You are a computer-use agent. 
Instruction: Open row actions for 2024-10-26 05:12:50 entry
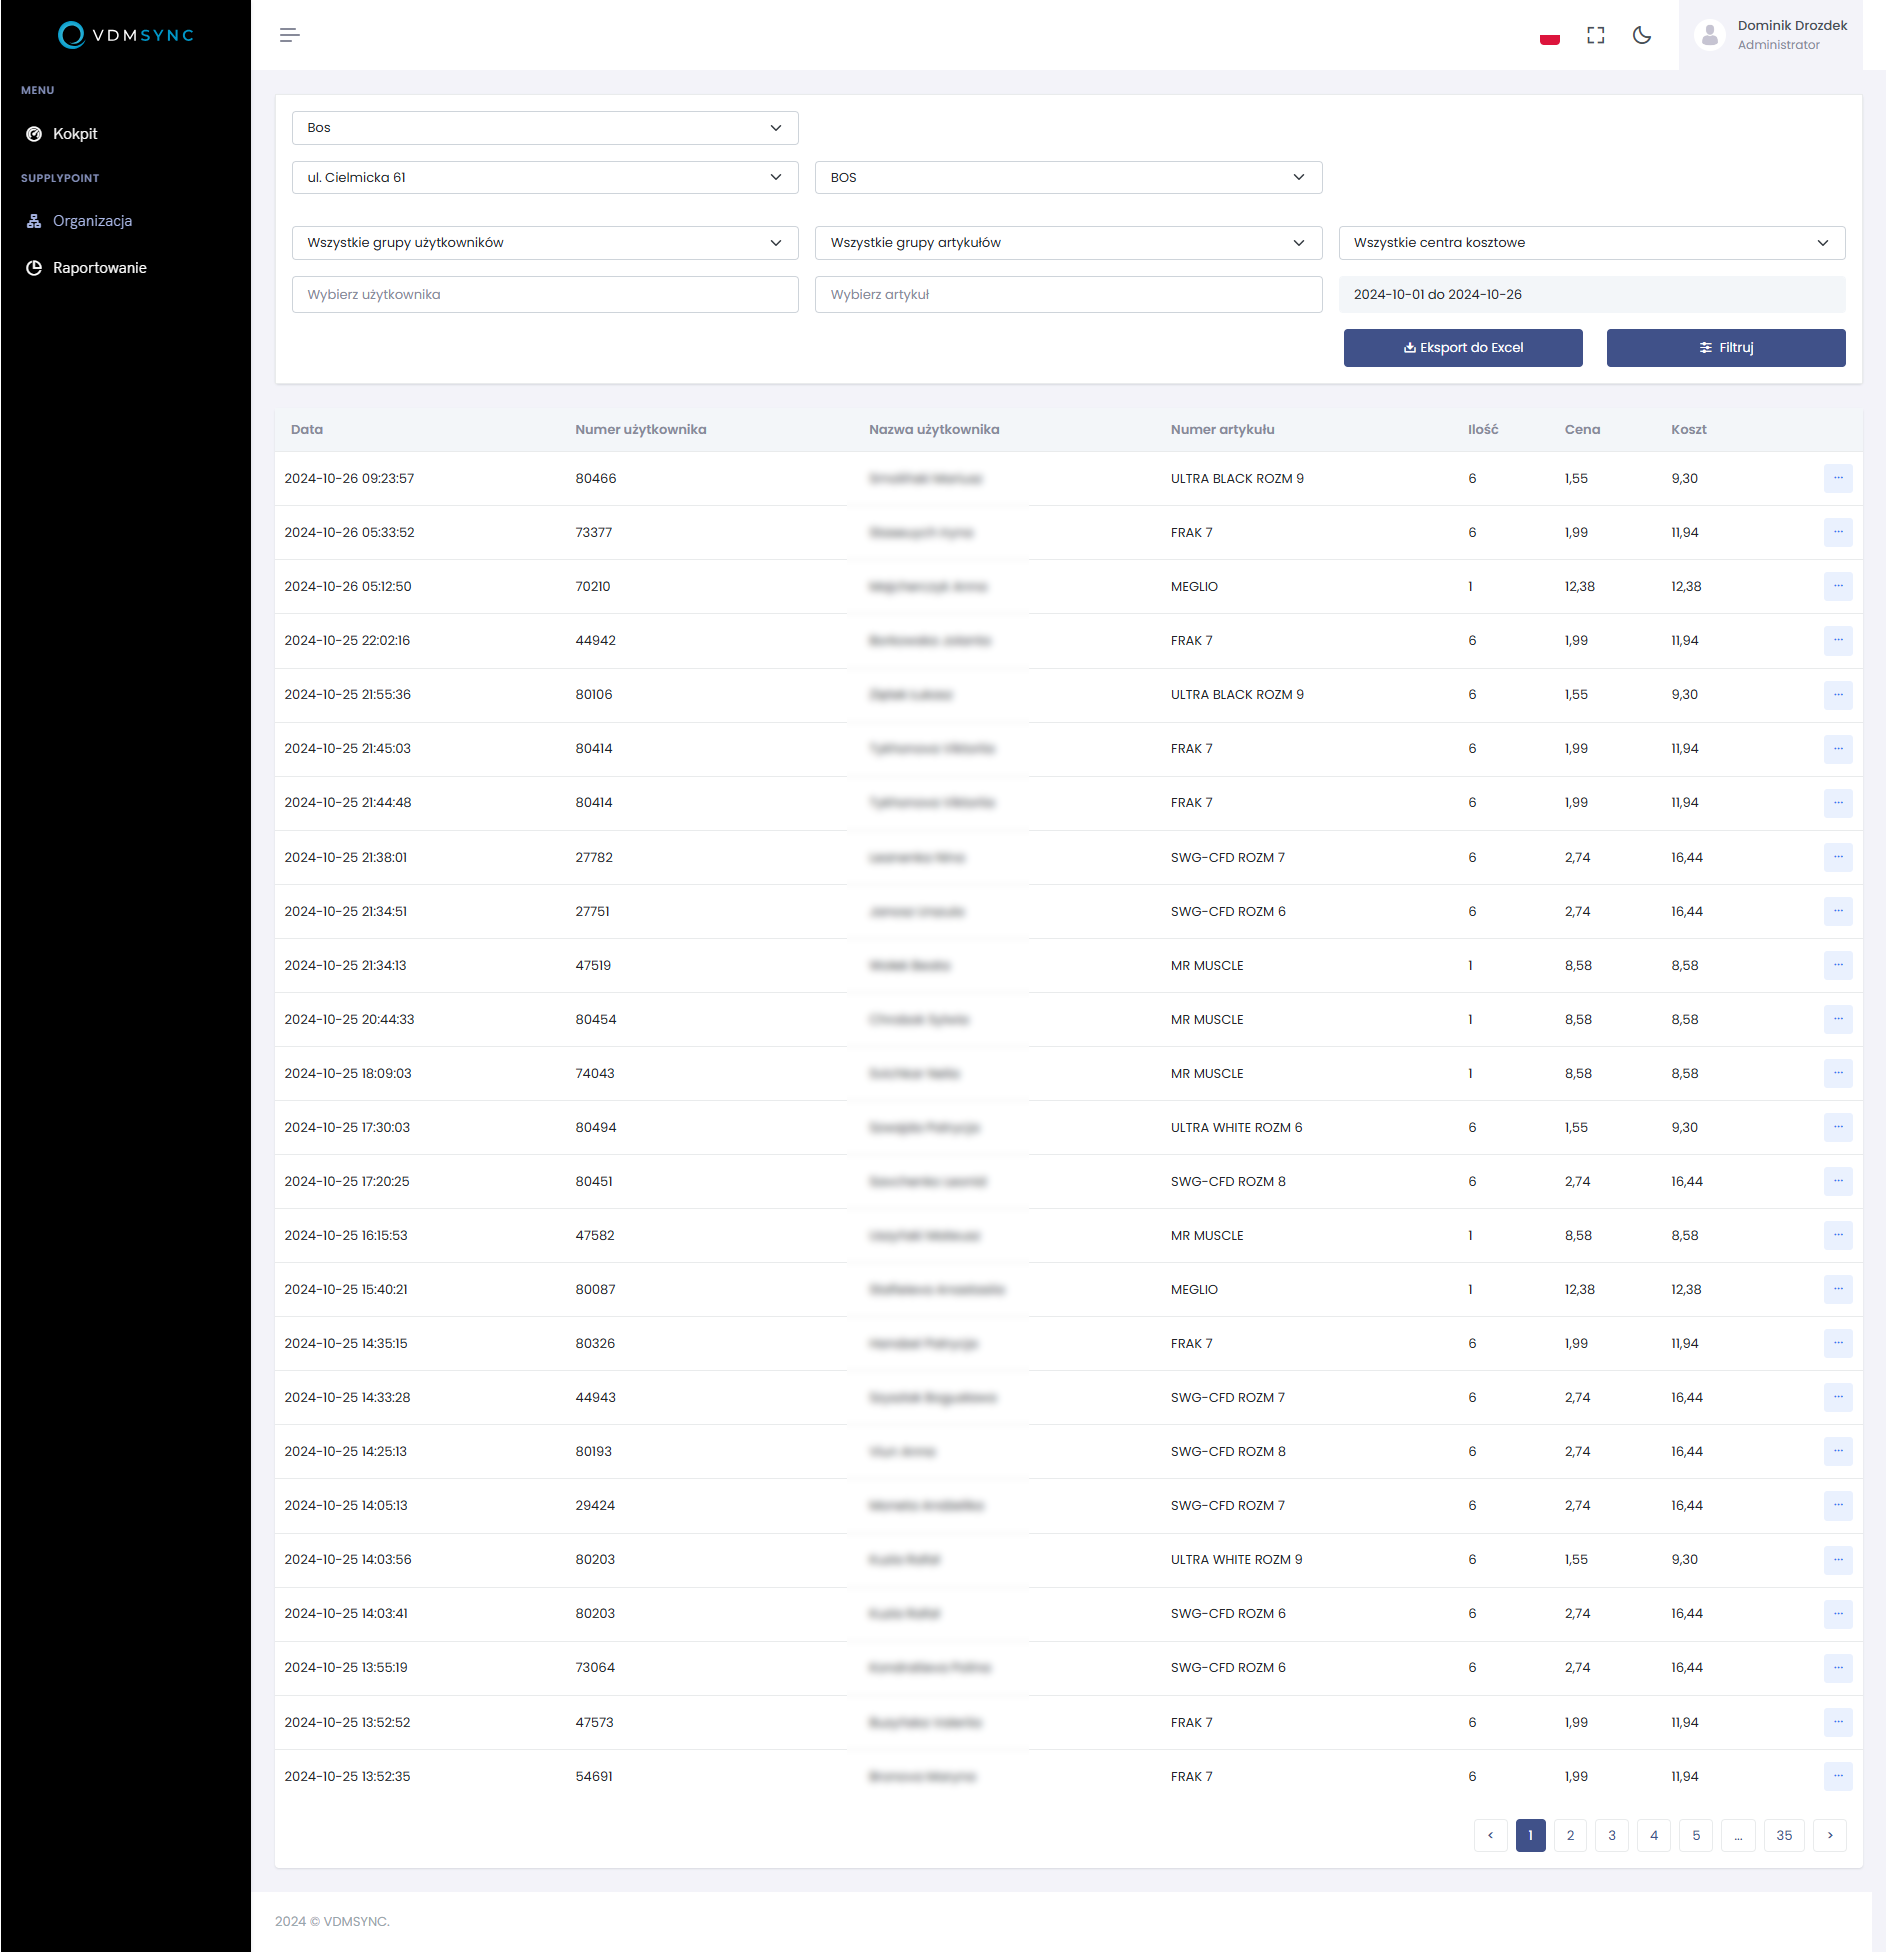1837,586
